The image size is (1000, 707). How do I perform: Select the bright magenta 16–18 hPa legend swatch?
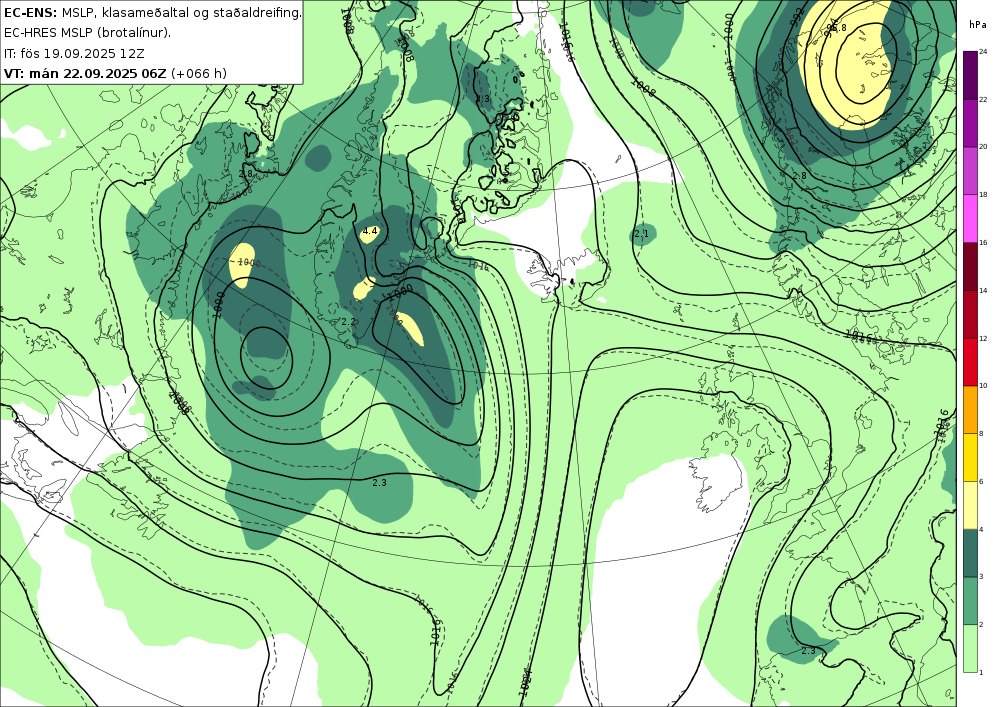click(x=971, y=219)
